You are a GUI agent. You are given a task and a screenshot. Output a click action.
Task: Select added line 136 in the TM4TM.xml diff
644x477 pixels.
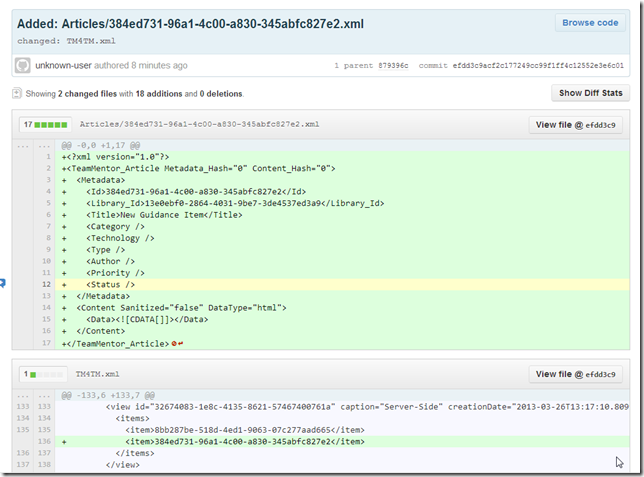click(45, 439)
